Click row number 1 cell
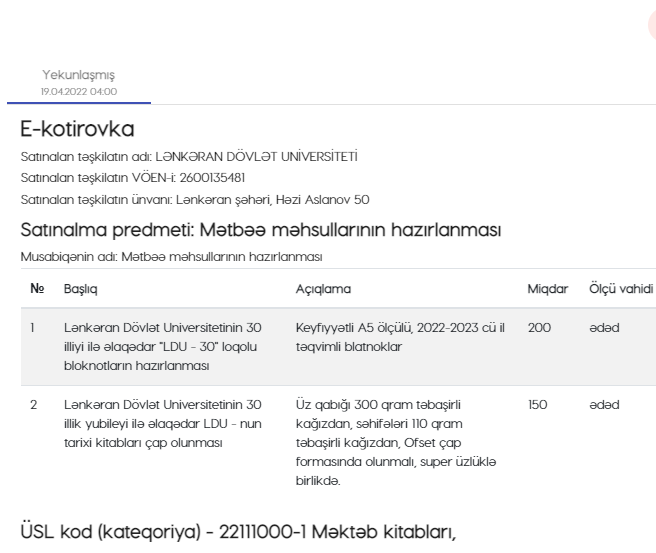Image resolution: width=656 pixels, height=553 pixels. 32,328
